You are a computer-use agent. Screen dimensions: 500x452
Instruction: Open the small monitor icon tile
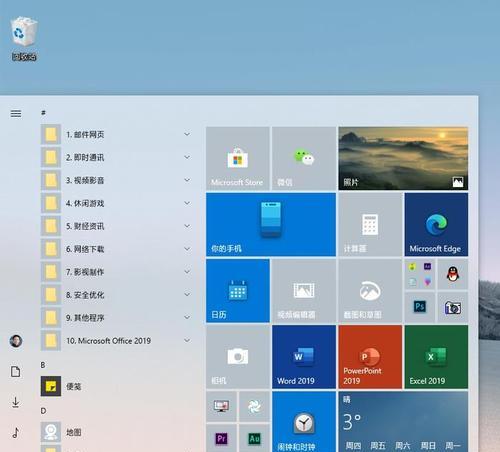[221, 406]
